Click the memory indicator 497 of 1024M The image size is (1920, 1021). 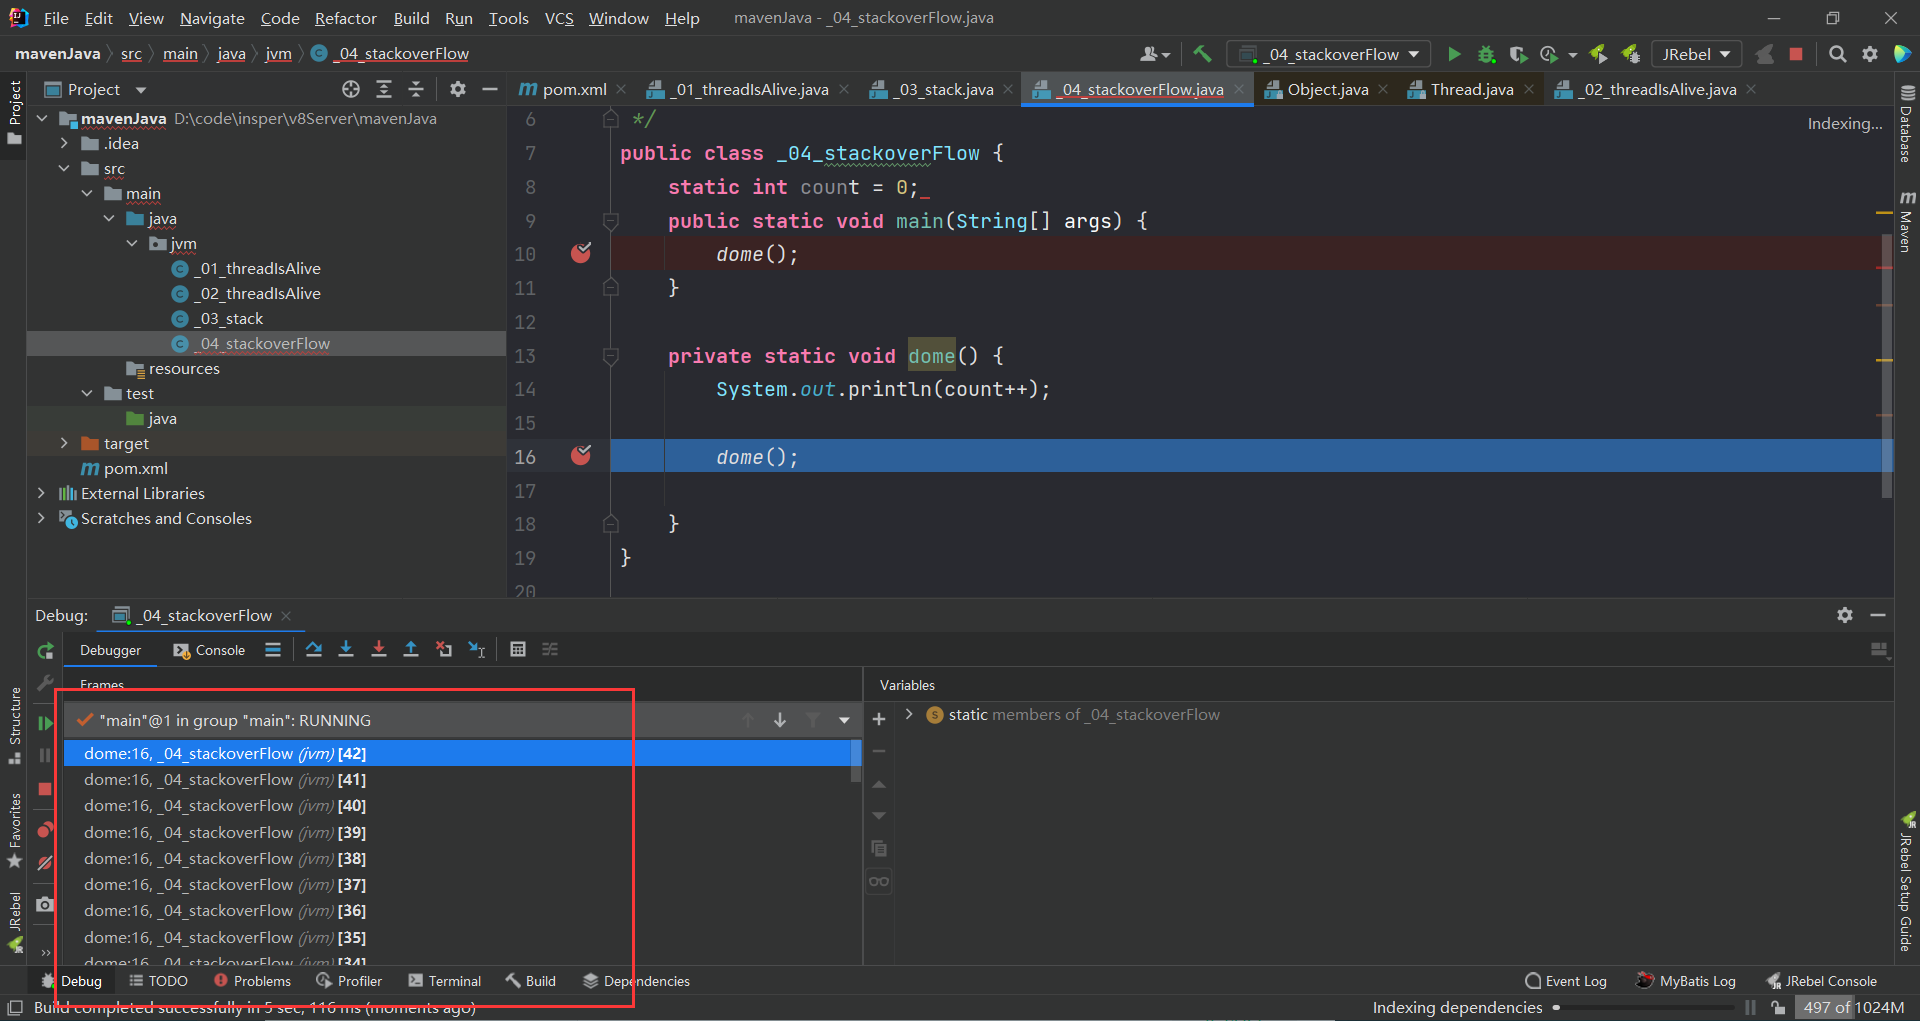tap(1853, 1007)
